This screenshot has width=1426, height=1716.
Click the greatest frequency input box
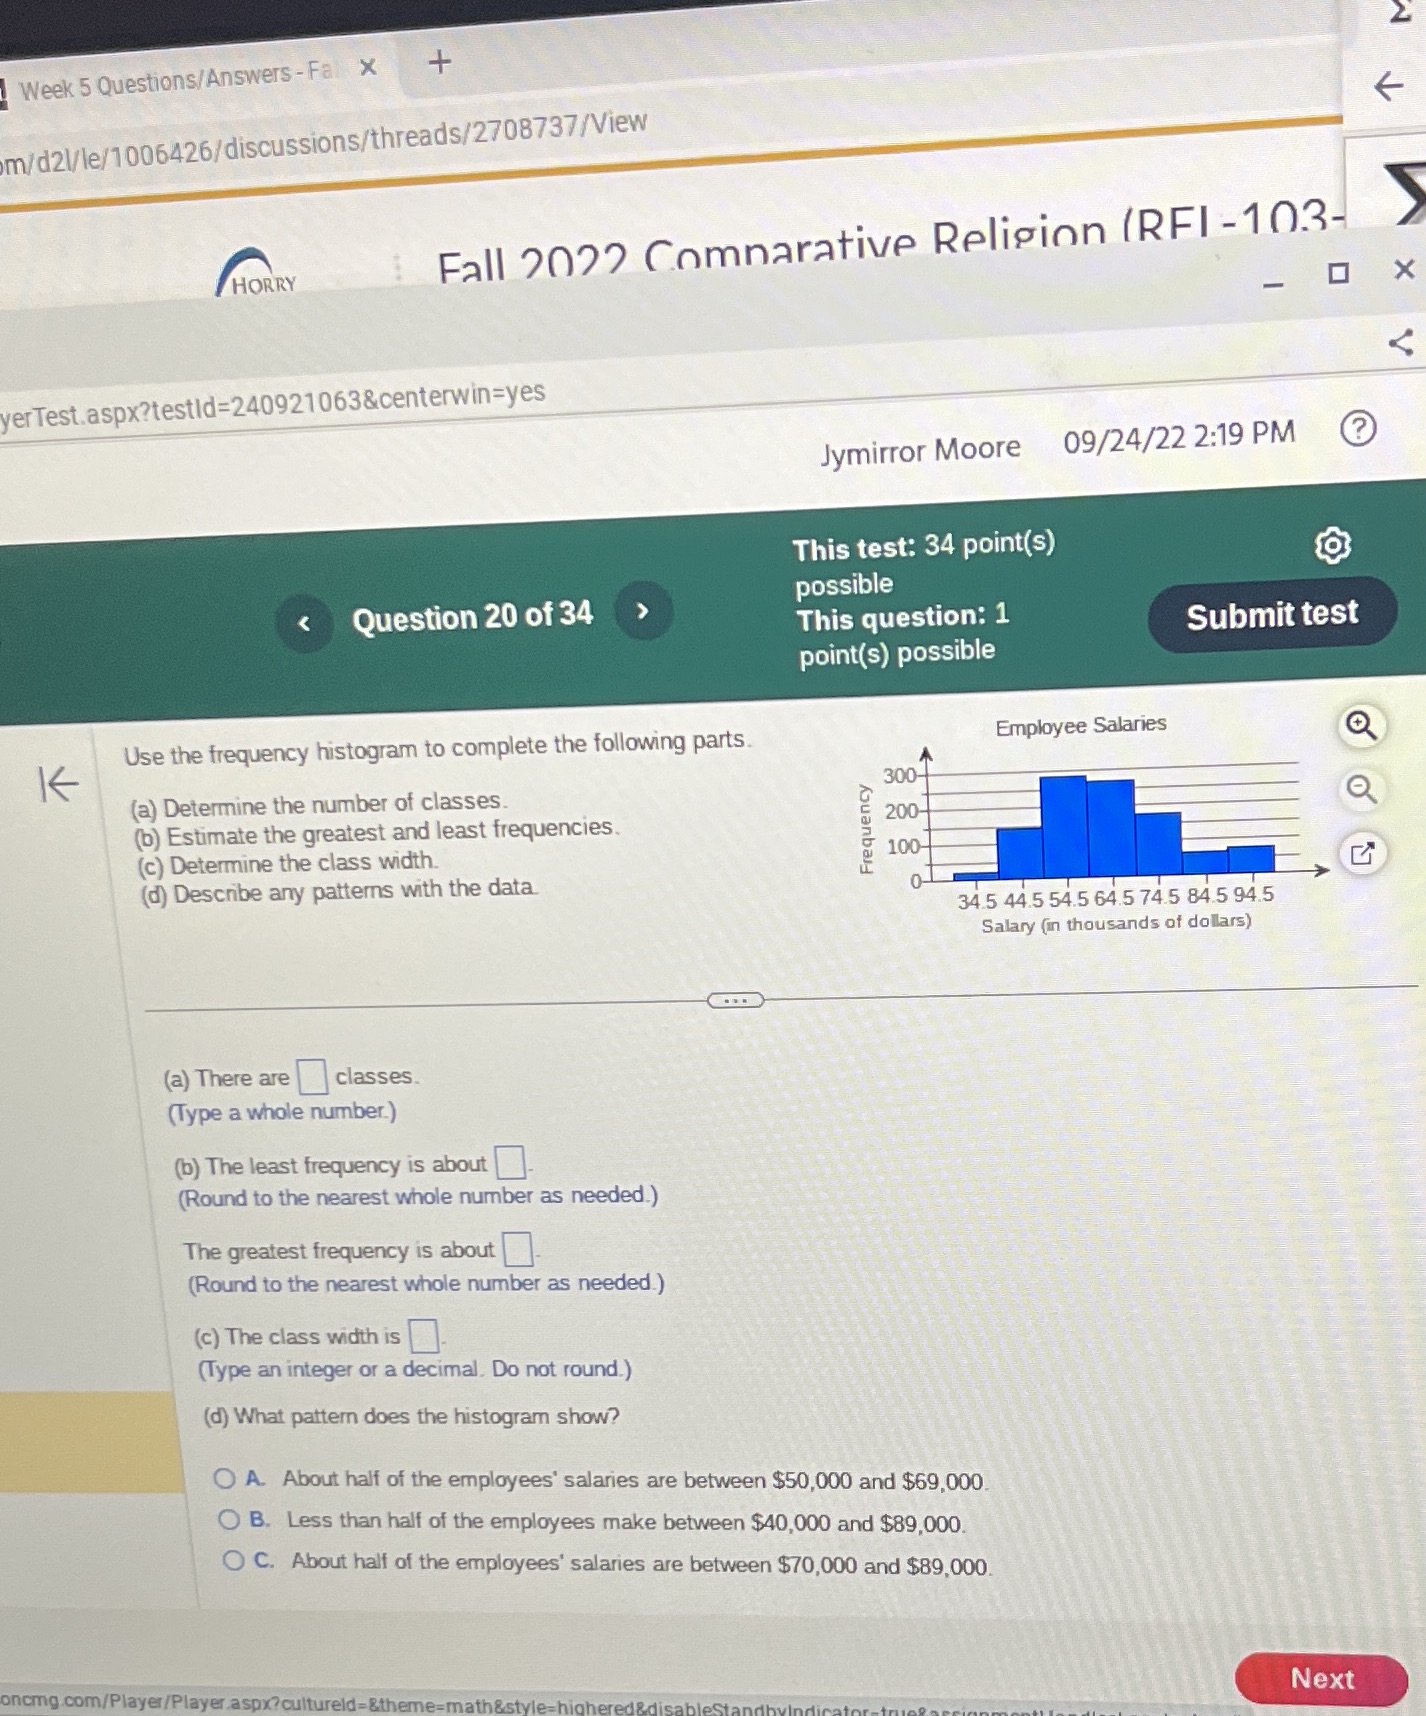517,1248
